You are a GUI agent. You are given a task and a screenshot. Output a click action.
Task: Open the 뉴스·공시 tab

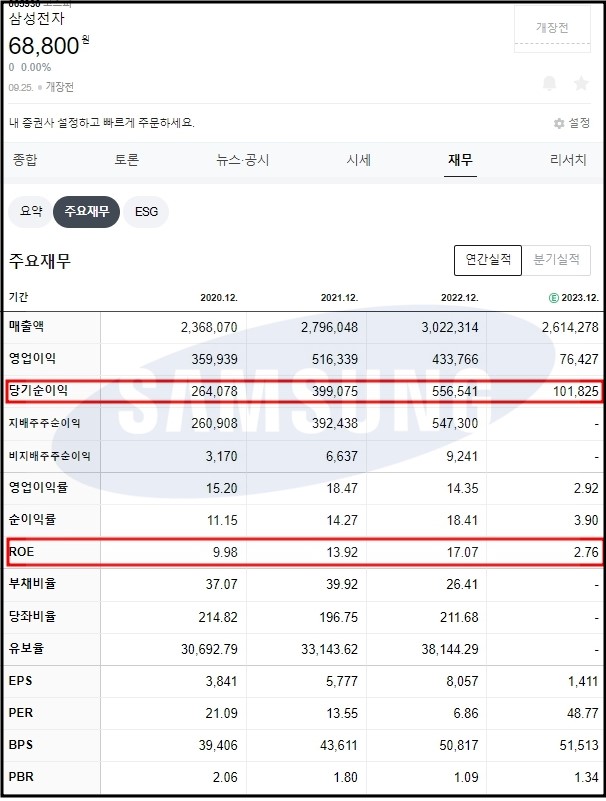point(243,160)
